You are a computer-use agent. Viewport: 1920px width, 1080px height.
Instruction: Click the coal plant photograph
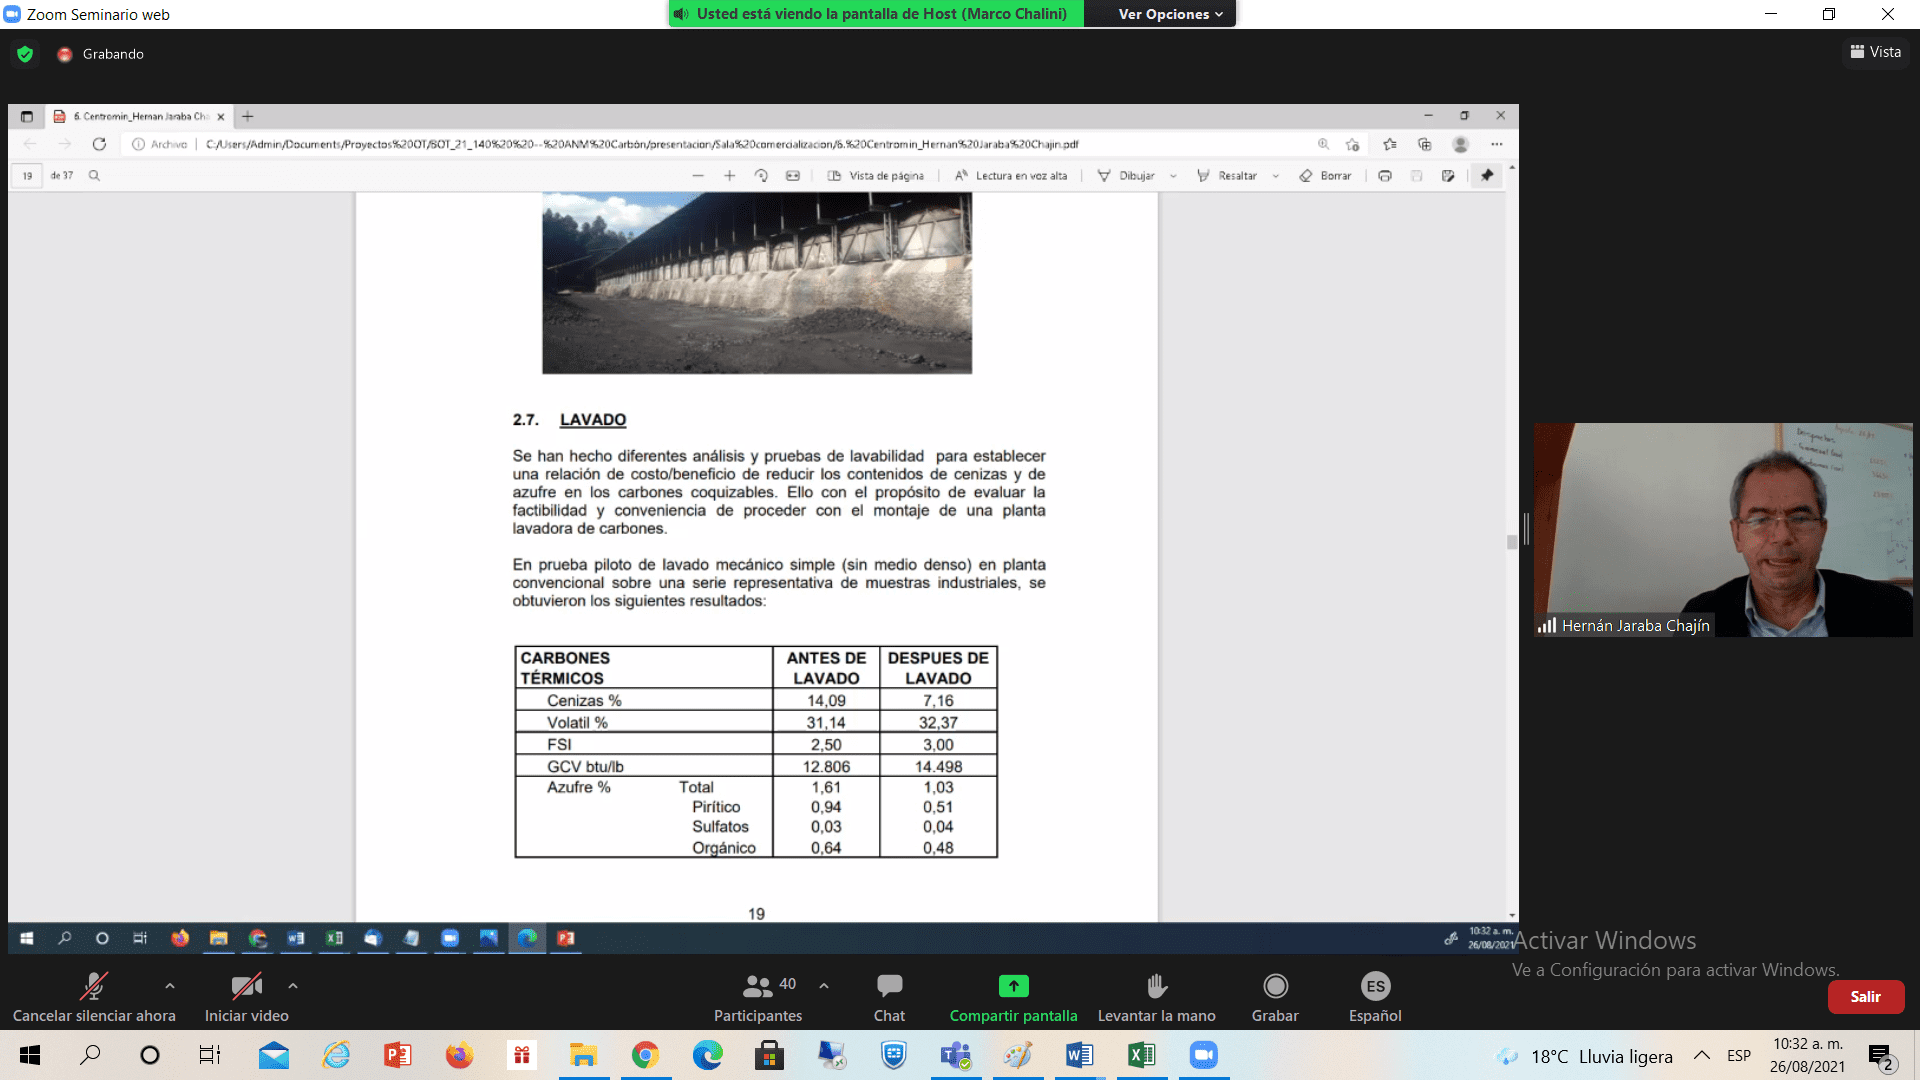click(757, 283)
